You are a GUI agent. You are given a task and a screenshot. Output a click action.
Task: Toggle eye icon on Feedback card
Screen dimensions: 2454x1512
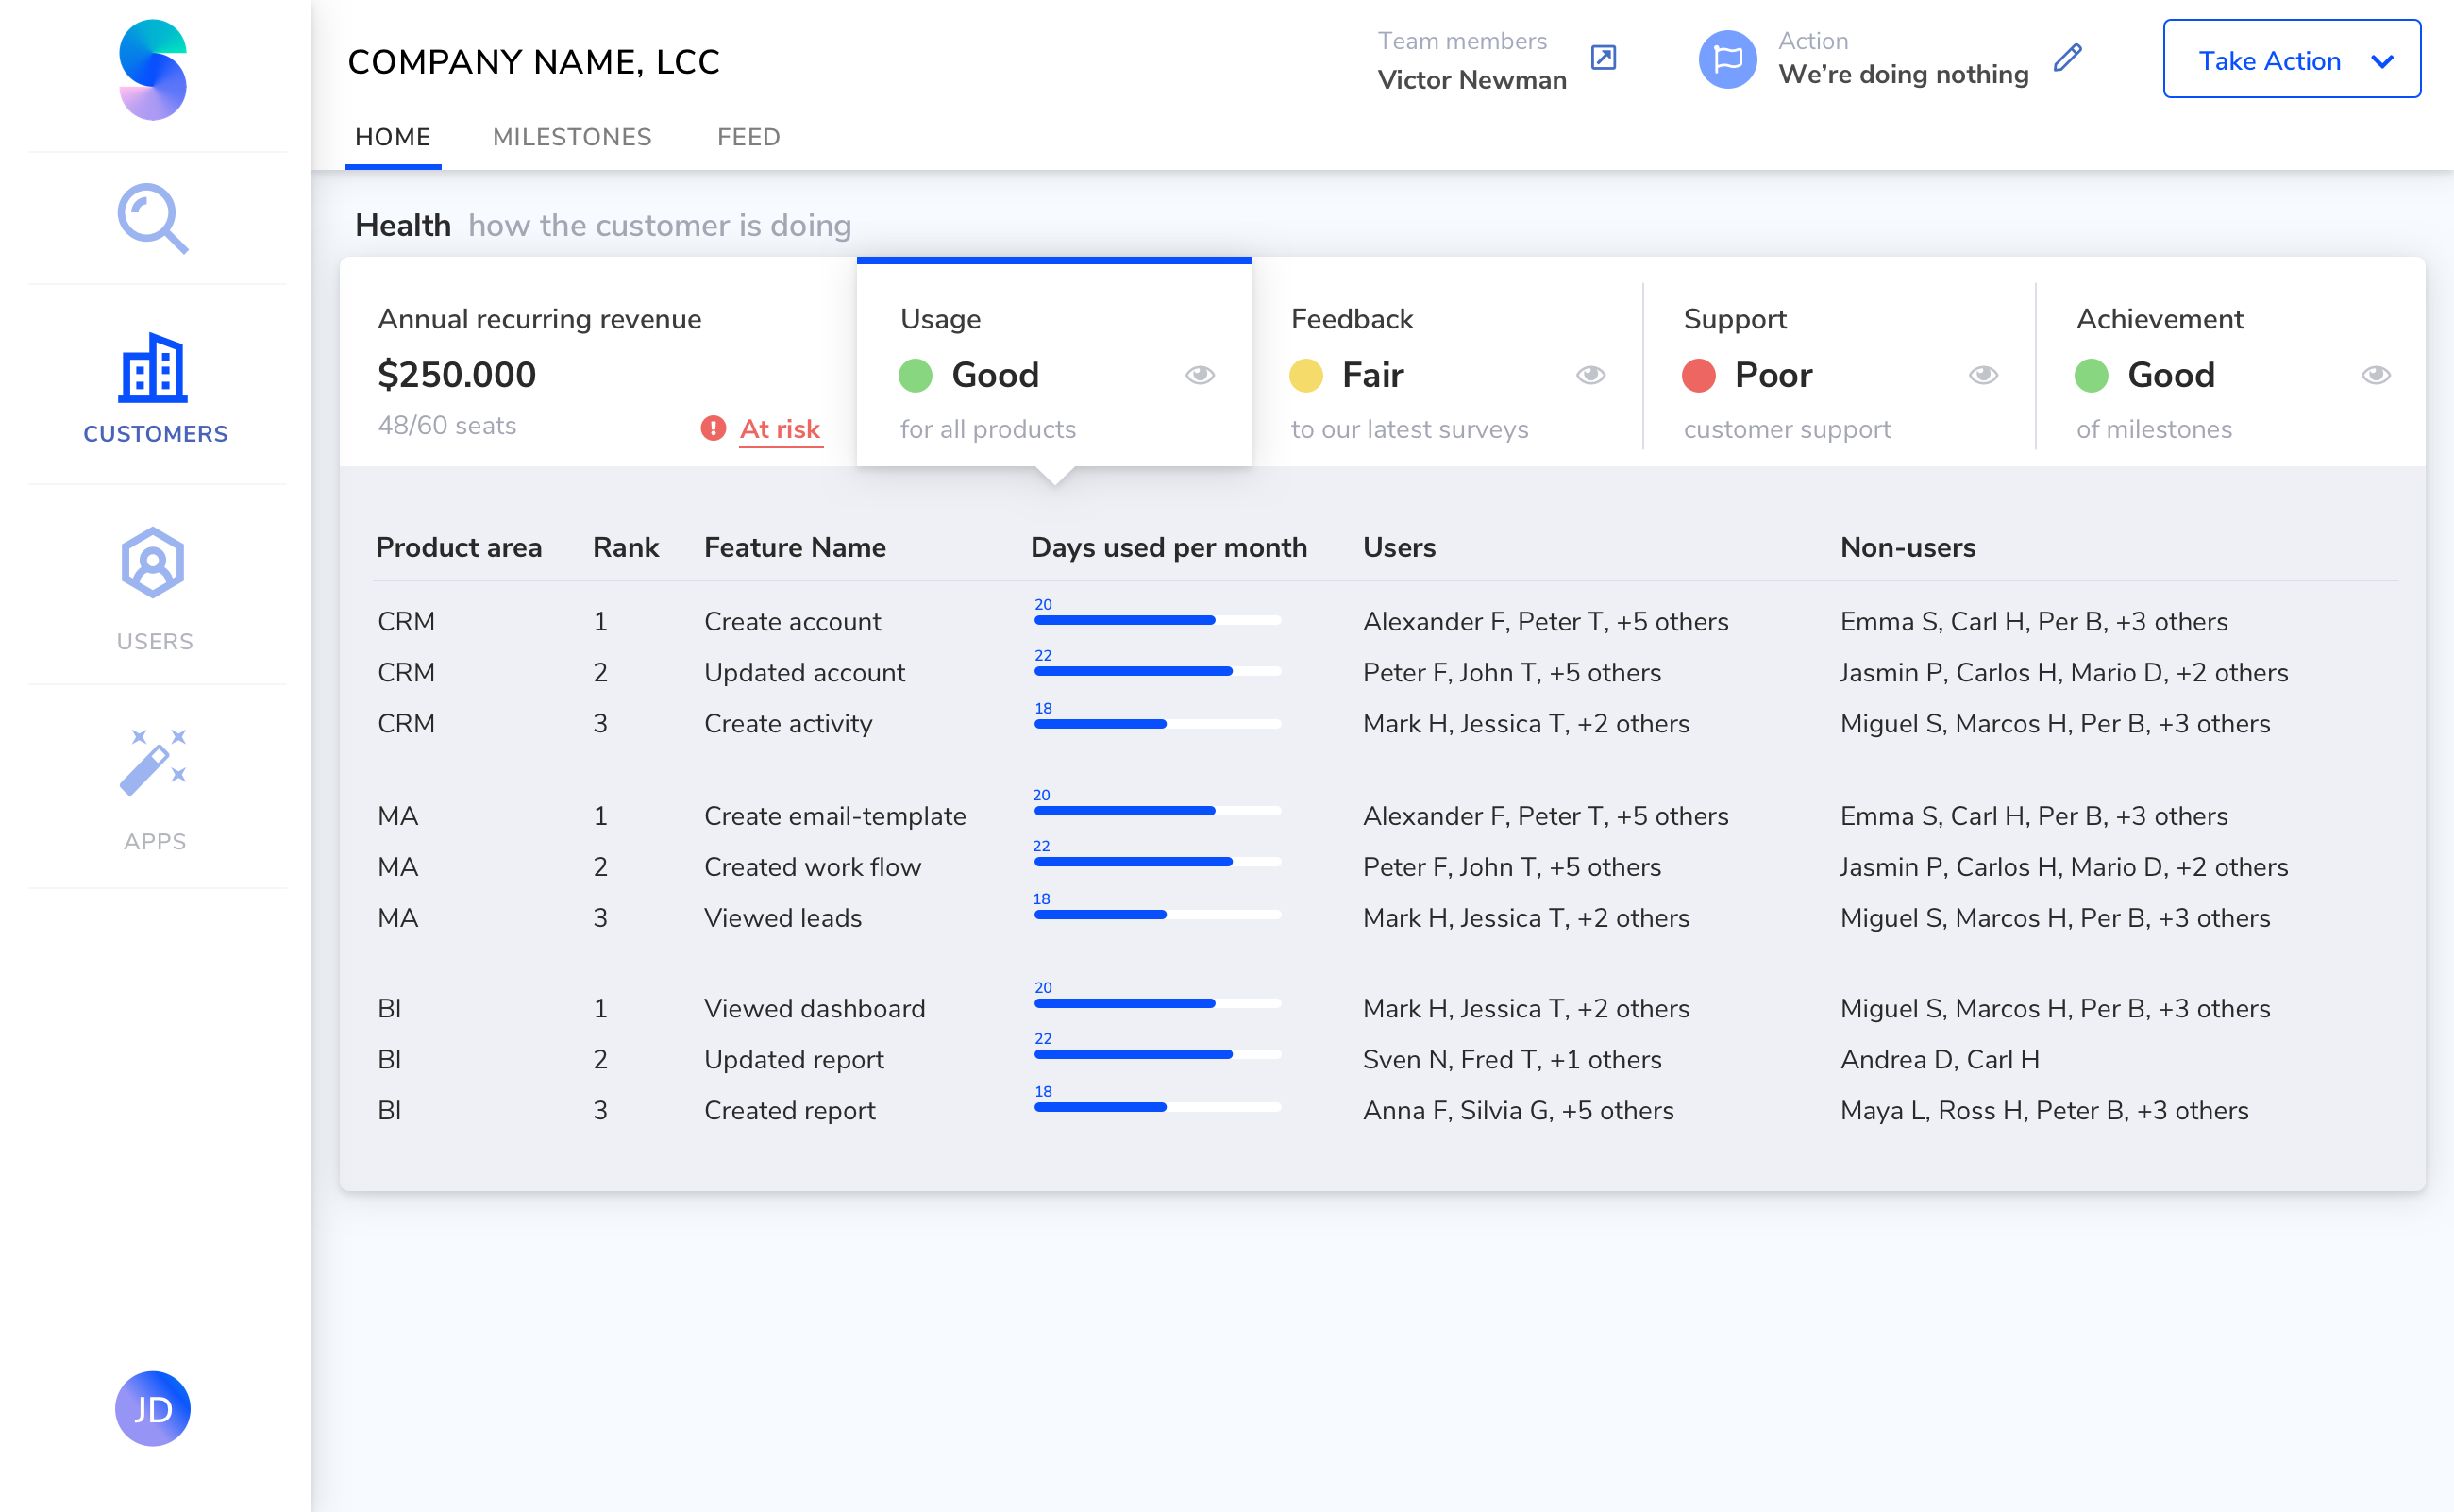coord(1591,375)
